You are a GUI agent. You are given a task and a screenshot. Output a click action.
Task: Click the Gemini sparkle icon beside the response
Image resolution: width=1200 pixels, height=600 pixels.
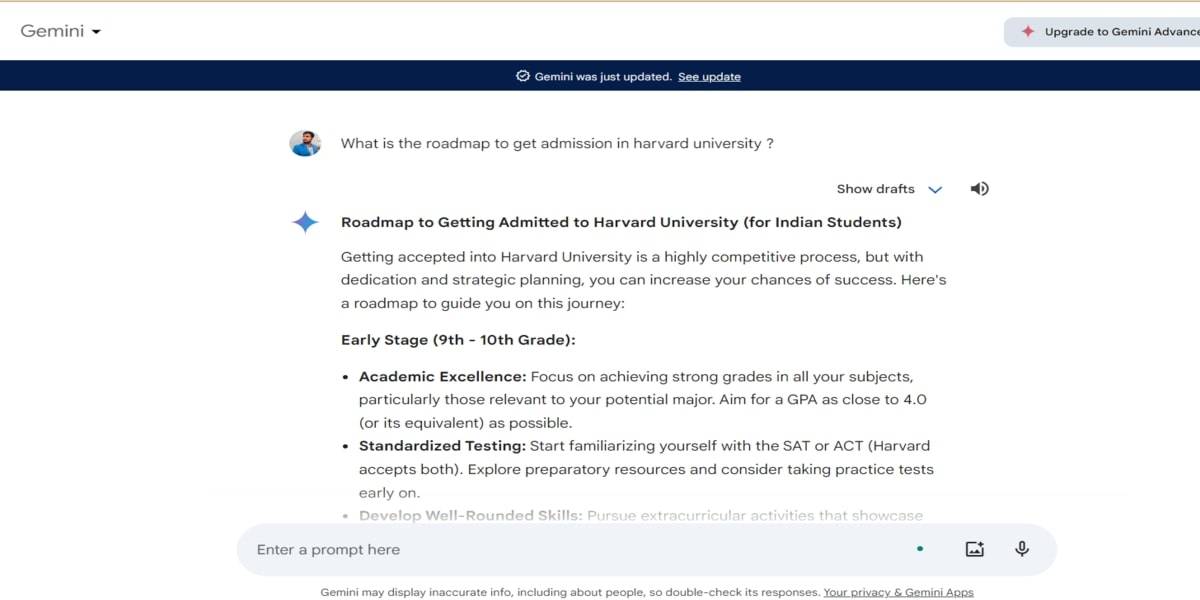307,222
